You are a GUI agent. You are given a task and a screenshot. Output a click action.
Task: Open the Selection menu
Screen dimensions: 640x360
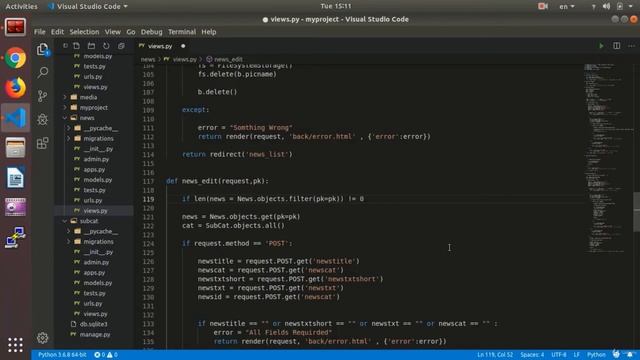(84, 32)
